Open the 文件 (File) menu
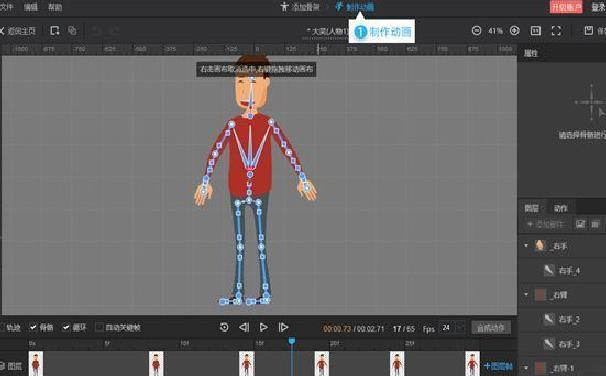The width and height of the screenshot is (606, 376). (7, 7)
